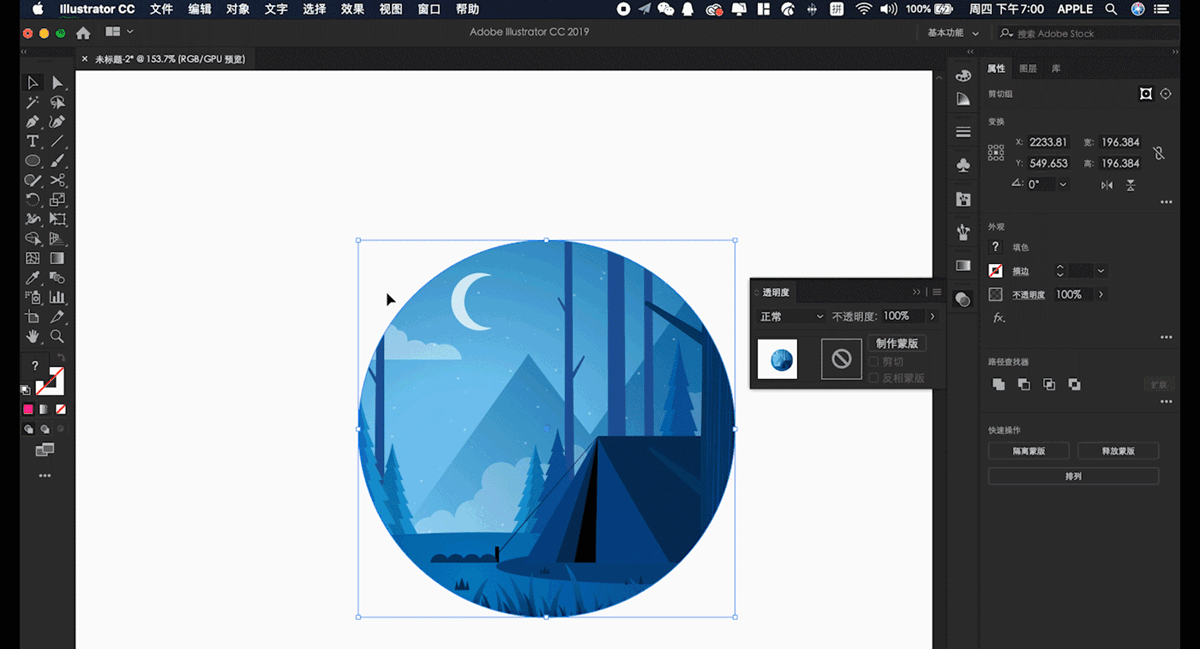Click the 释放蒙版 button
This screenshot has width=1200, height=649.
click(x=1117, y=451)
